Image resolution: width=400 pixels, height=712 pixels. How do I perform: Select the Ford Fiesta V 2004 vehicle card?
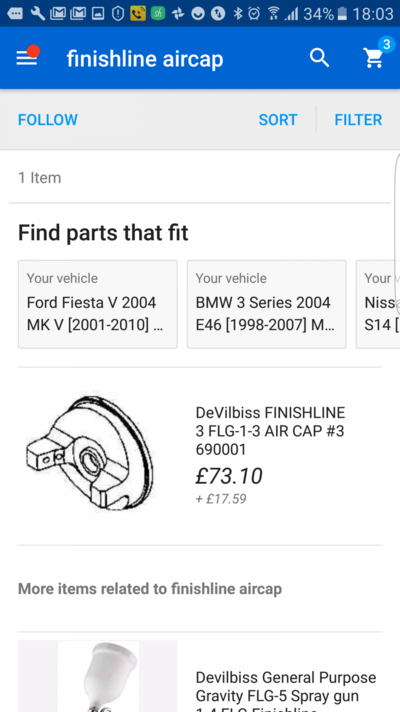pyautogui.click(x=98, y=304)
